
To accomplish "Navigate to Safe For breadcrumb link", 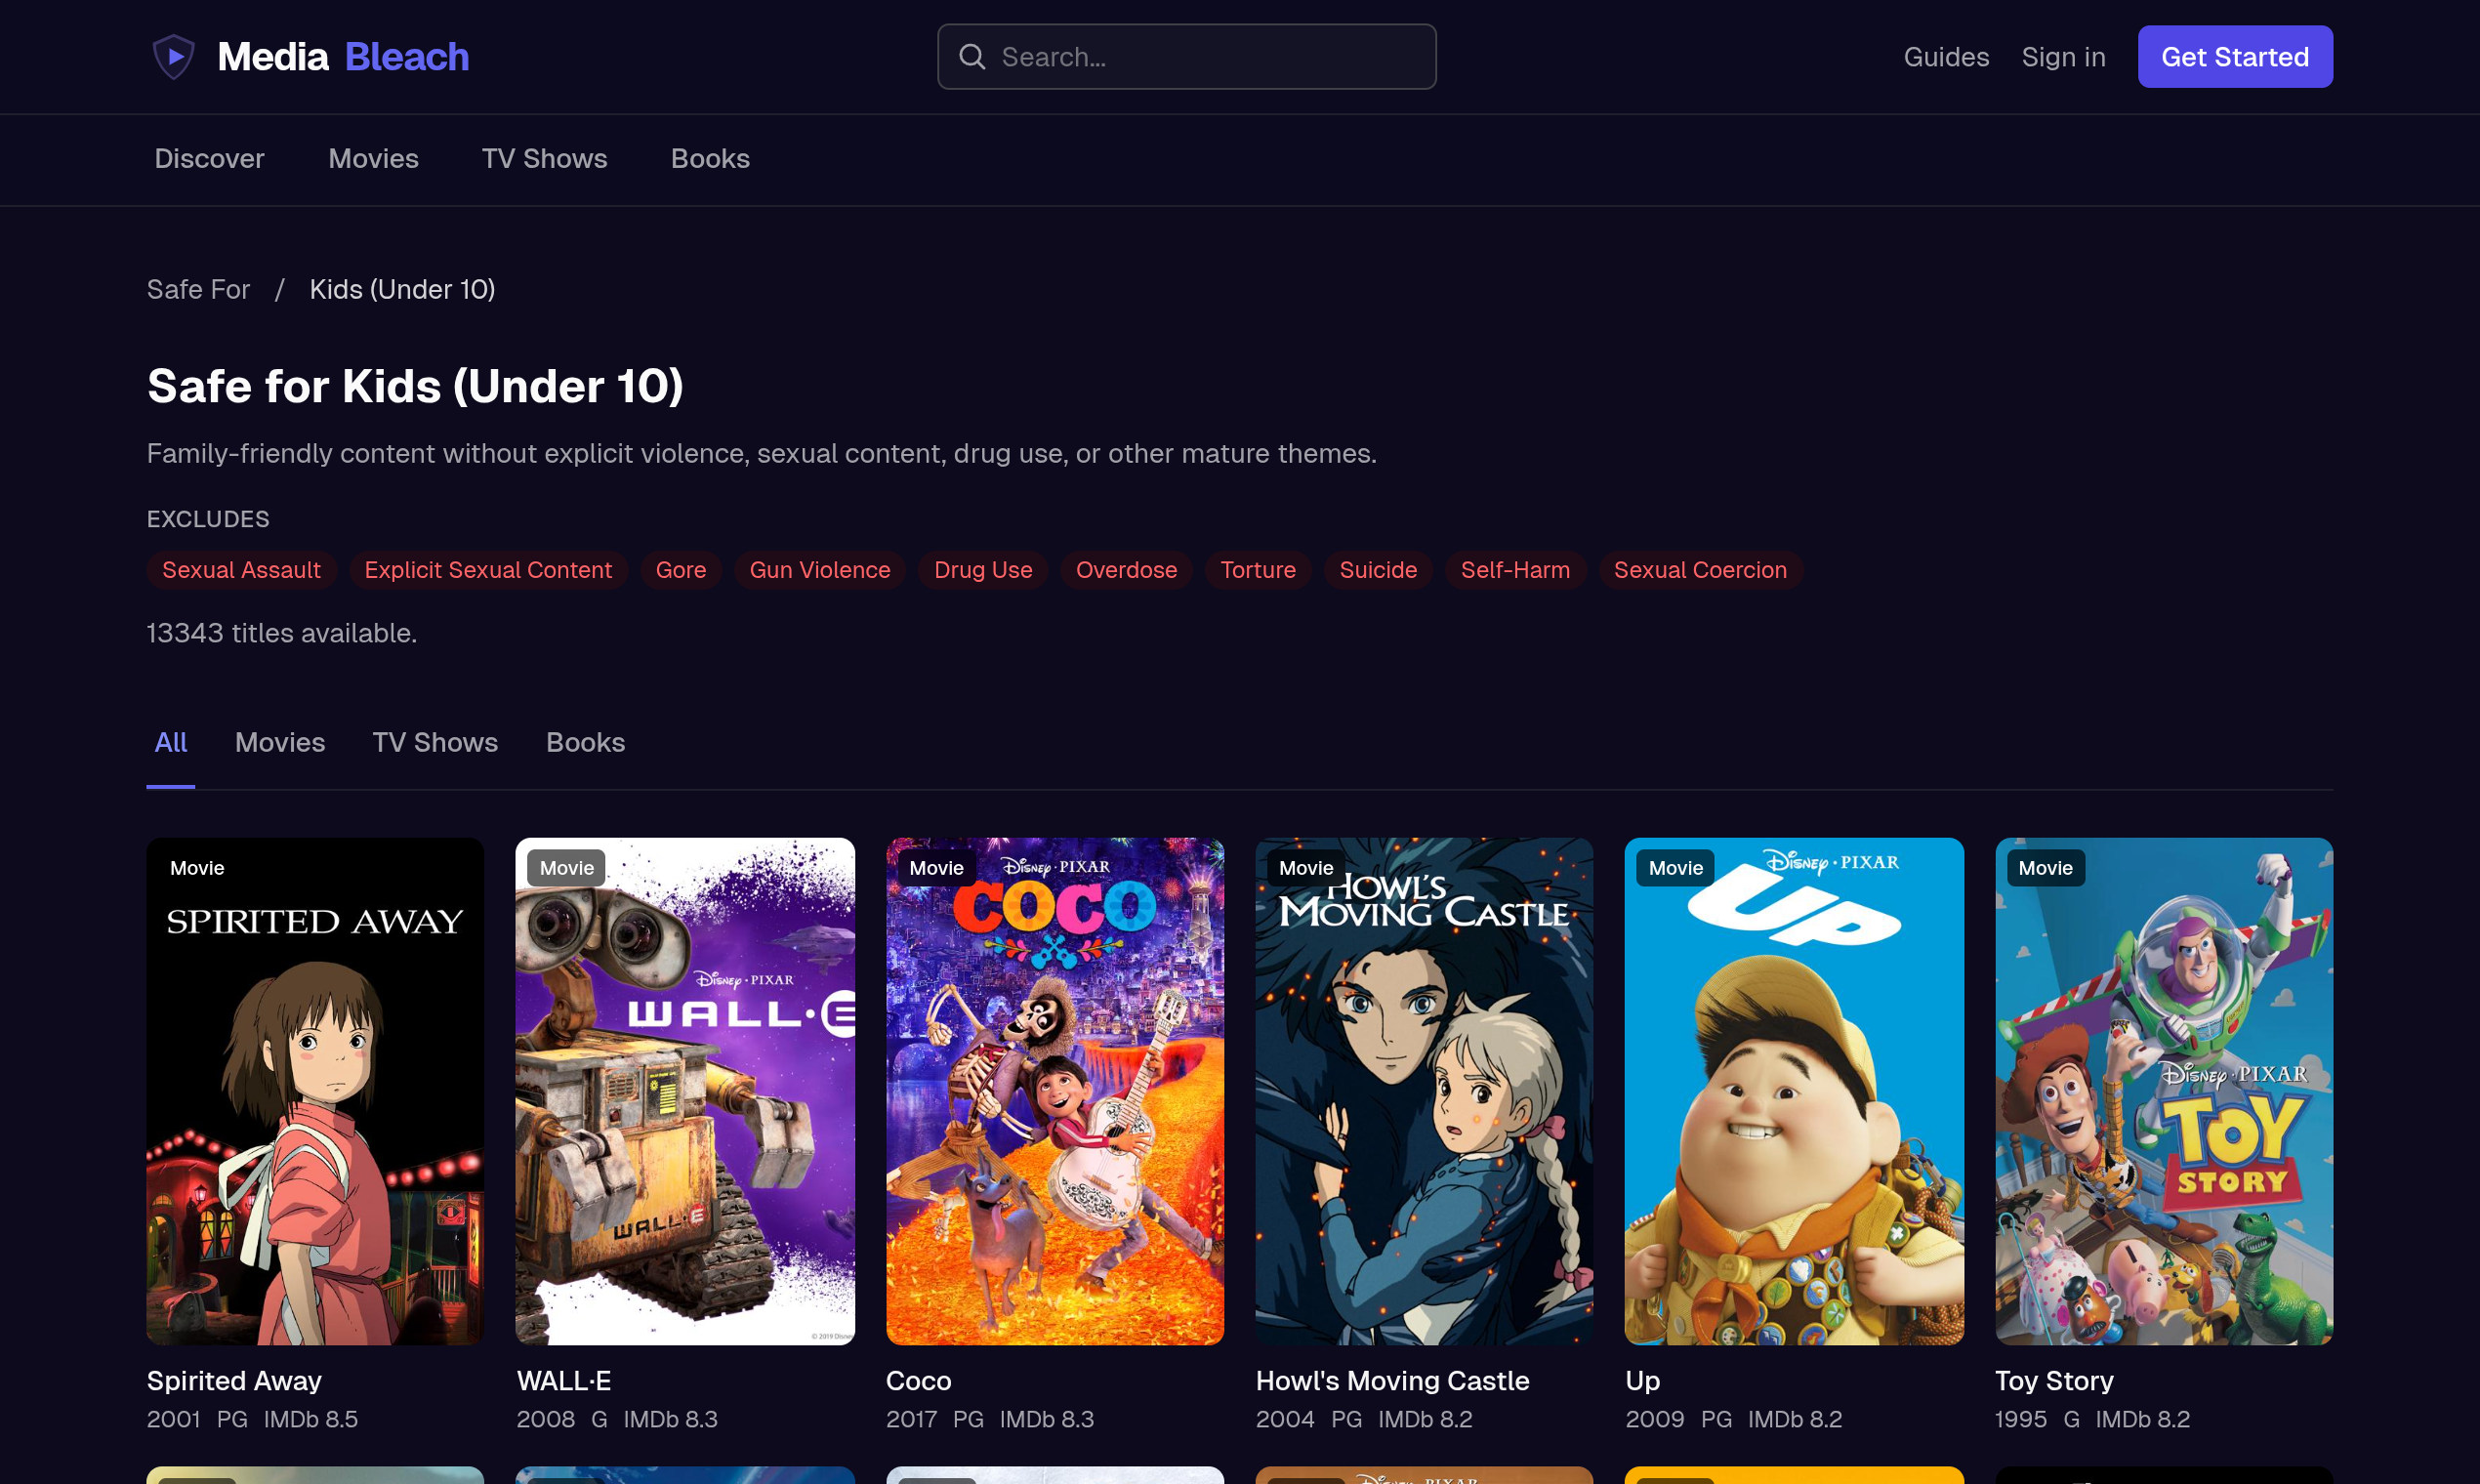I will pyautogui.click(x=198, y=289).
